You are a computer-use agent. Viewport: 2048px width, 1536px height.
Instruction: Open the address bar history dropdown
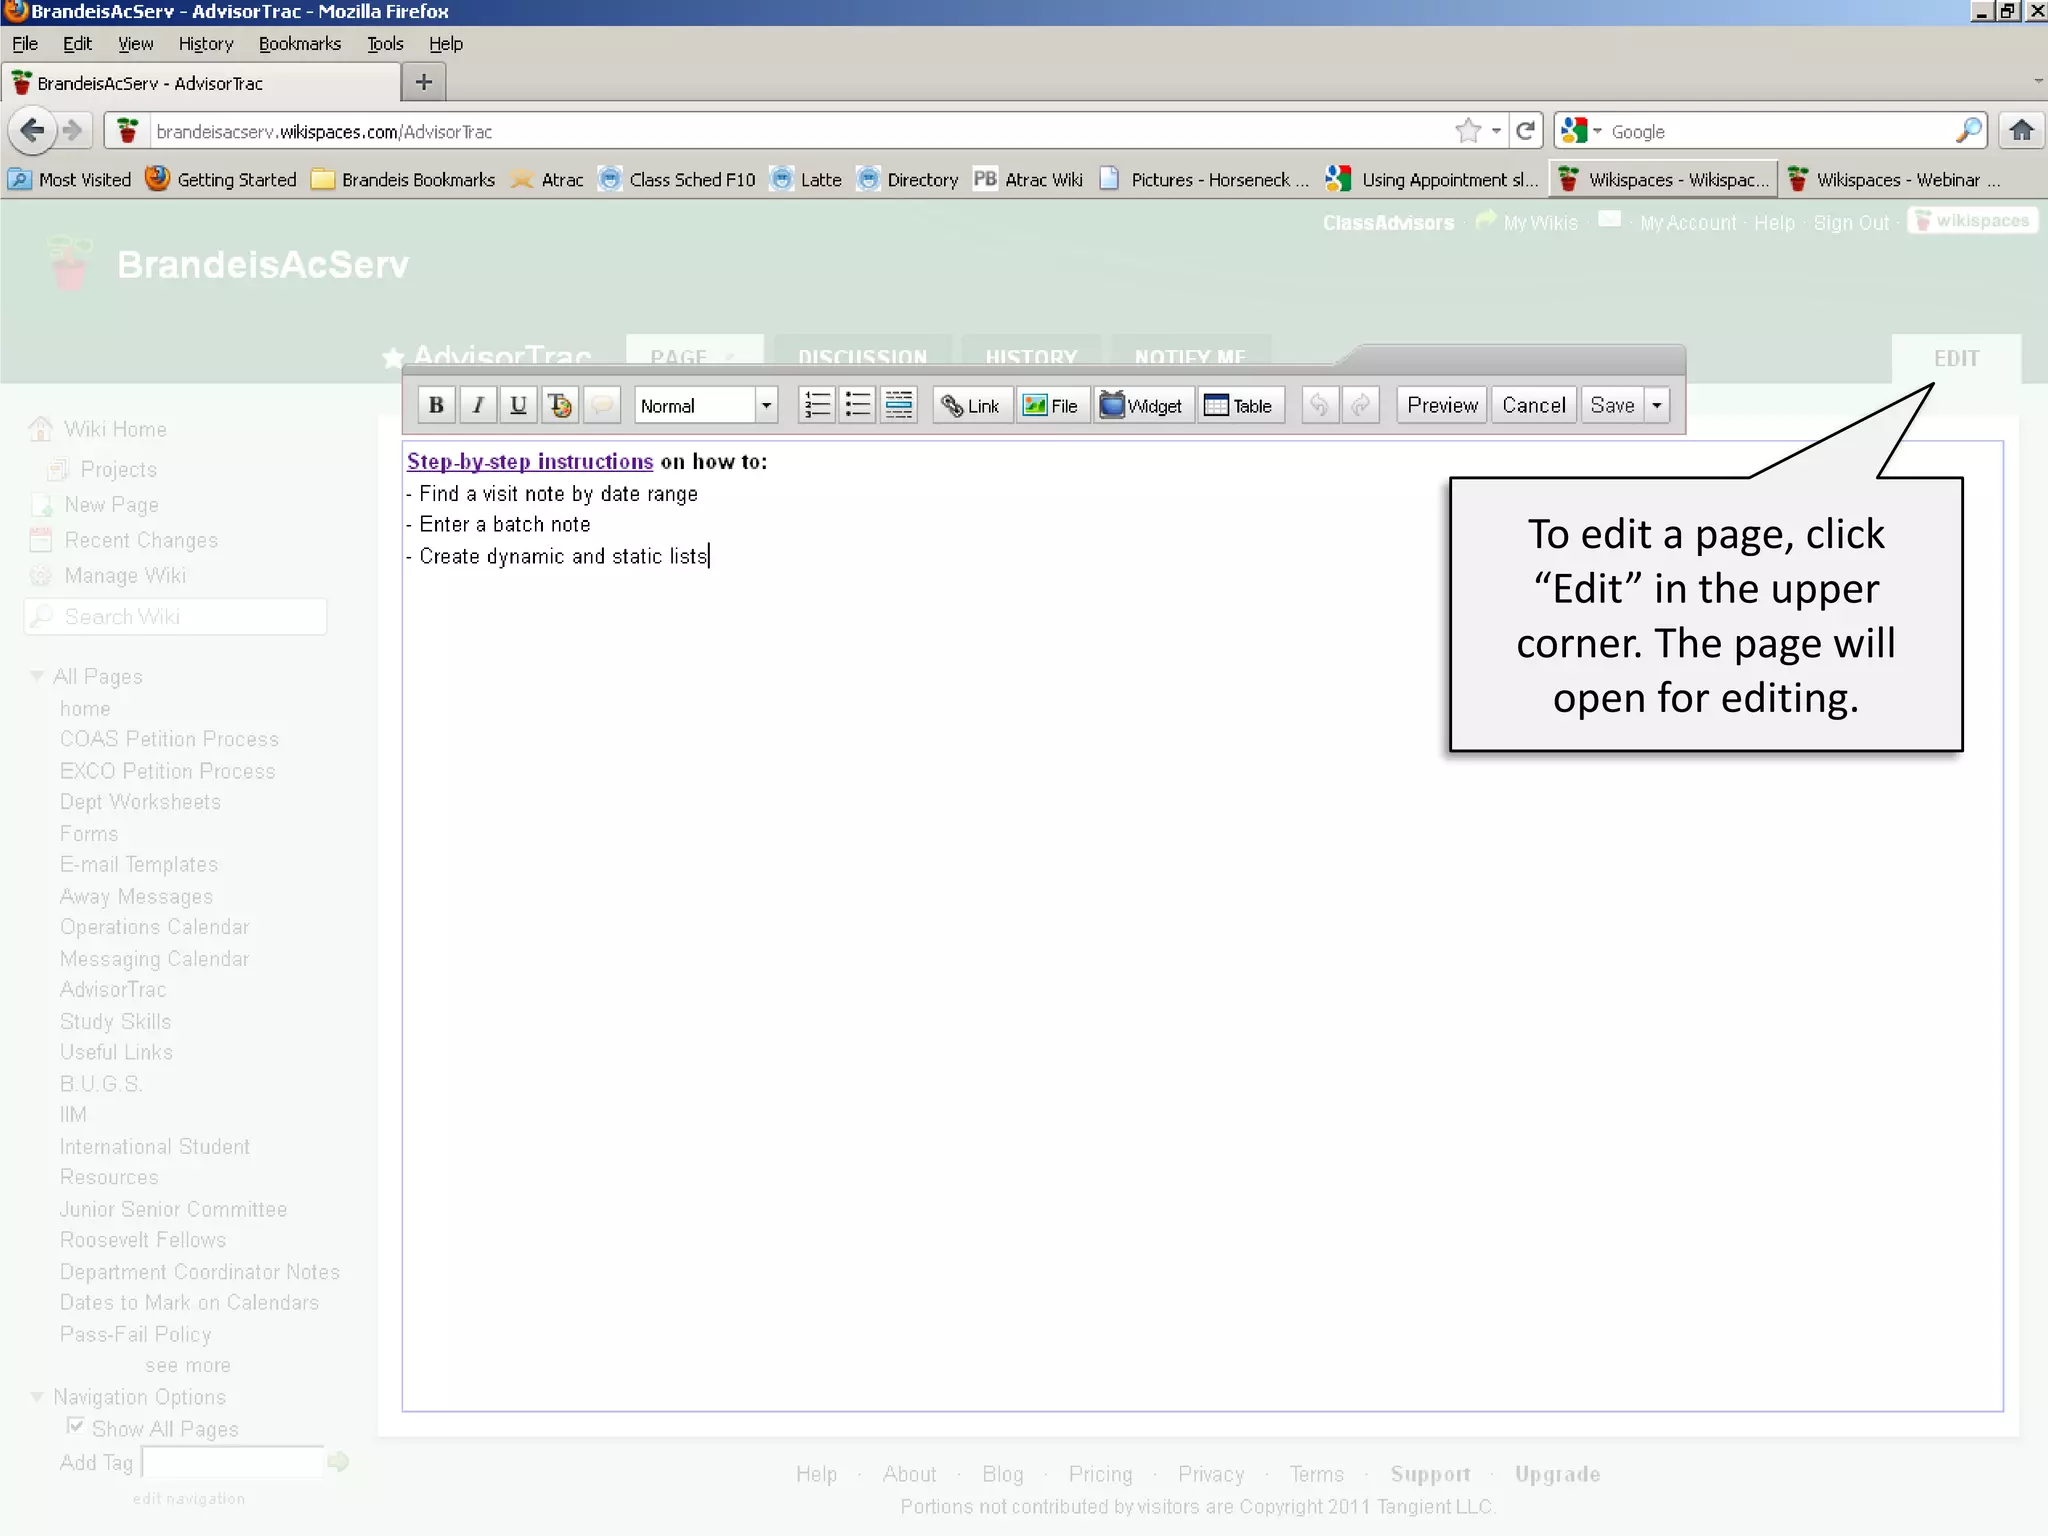[x=1496, y=131]
